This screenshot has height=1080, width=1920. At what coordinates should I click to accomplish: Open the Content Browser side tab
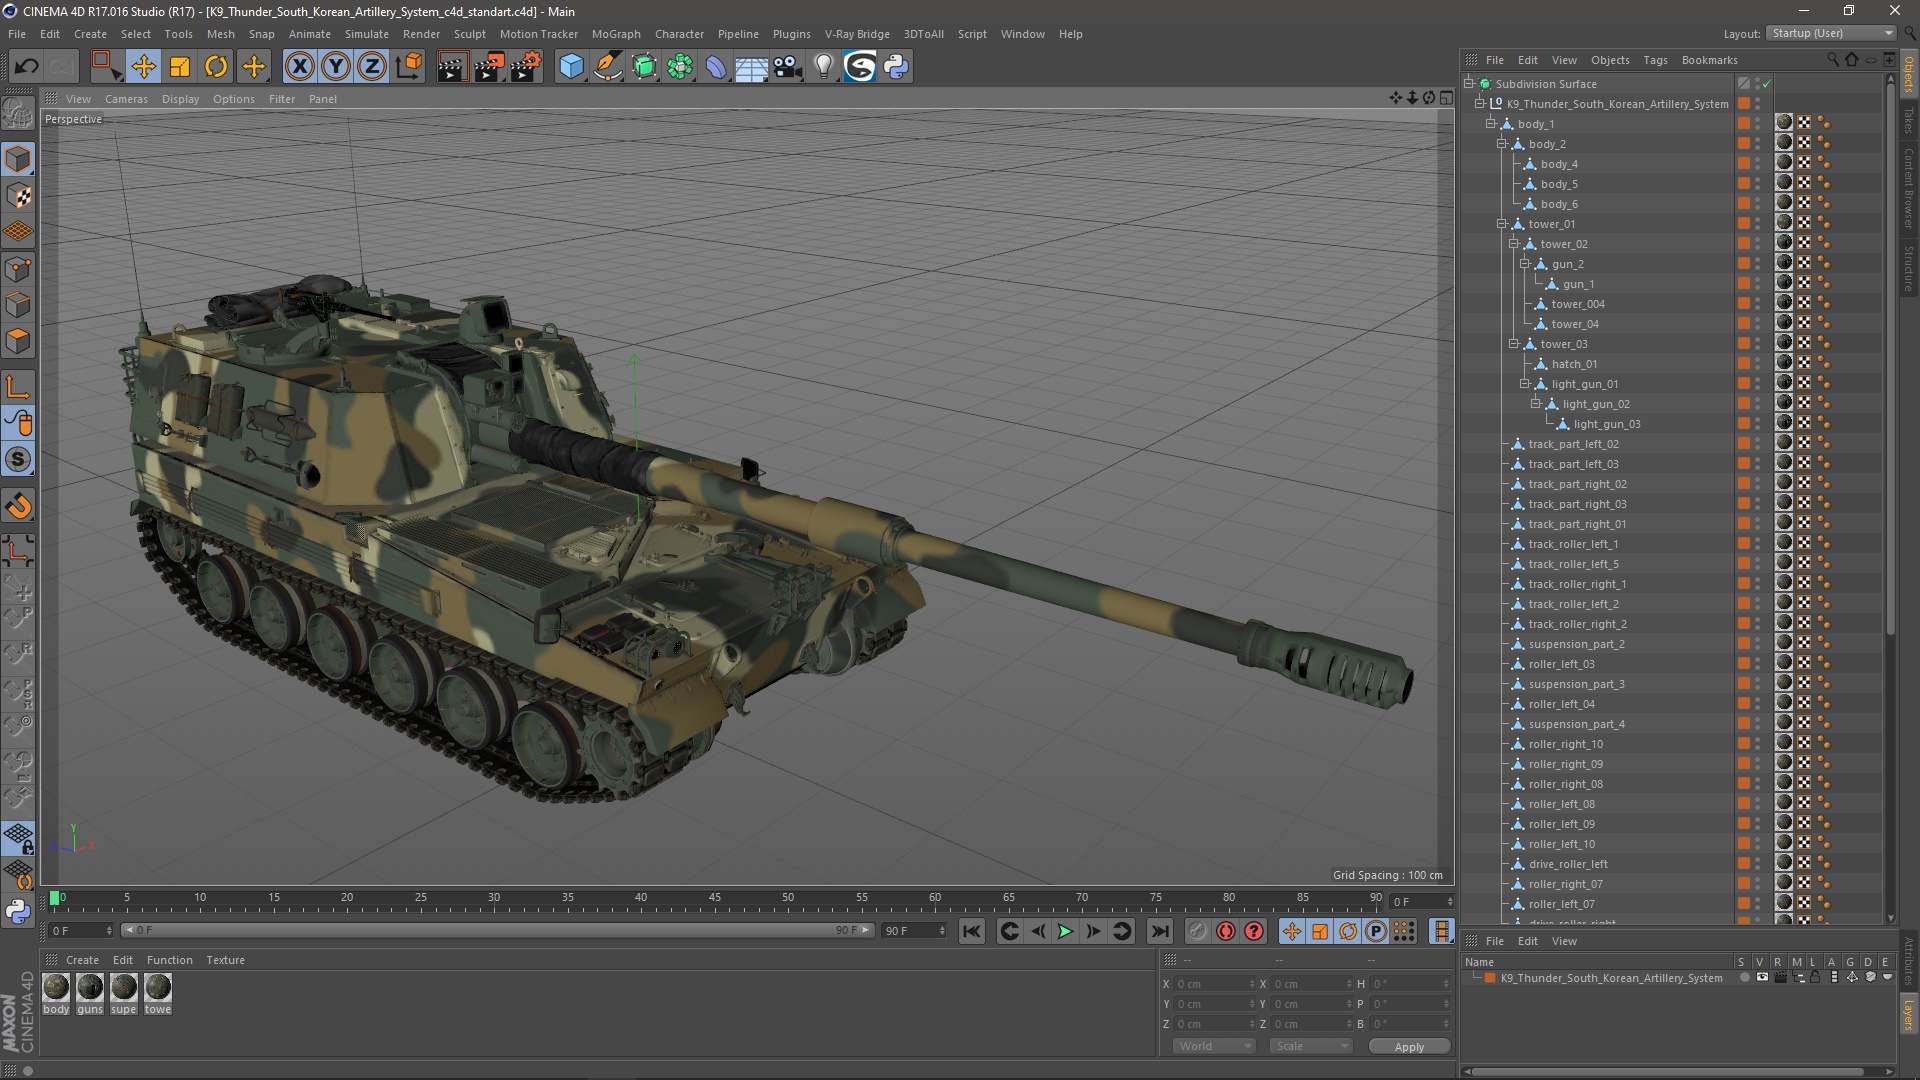1909,188
